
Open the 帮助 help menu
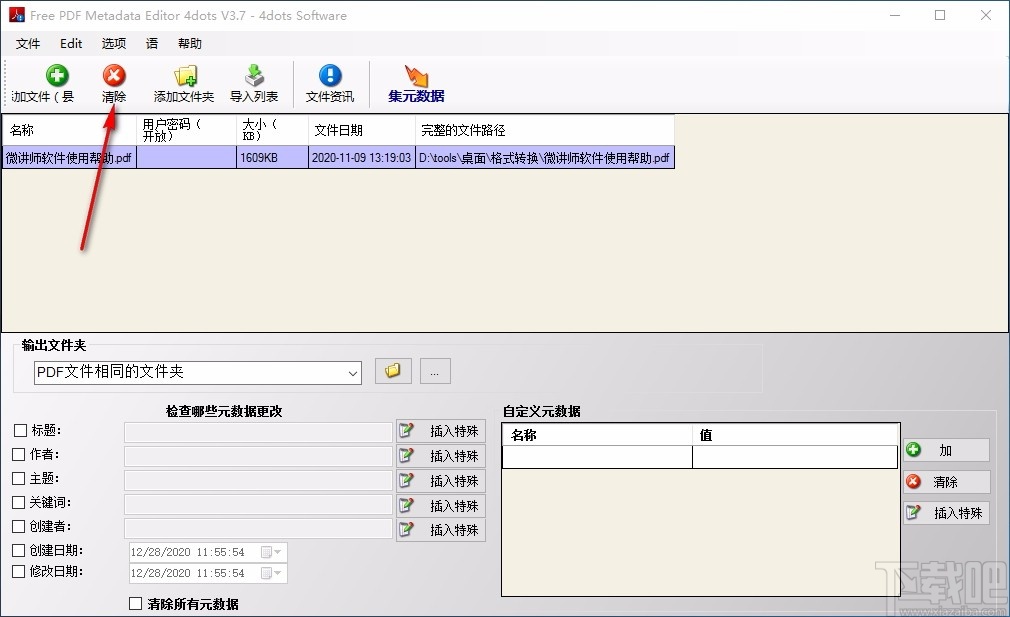pos(190,43)
